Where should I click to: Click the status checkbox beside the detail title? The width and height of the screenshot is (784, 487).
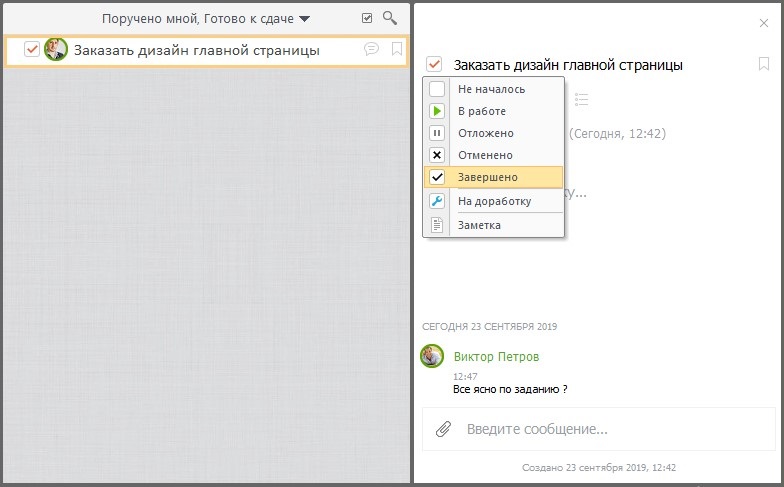point(434,64)
